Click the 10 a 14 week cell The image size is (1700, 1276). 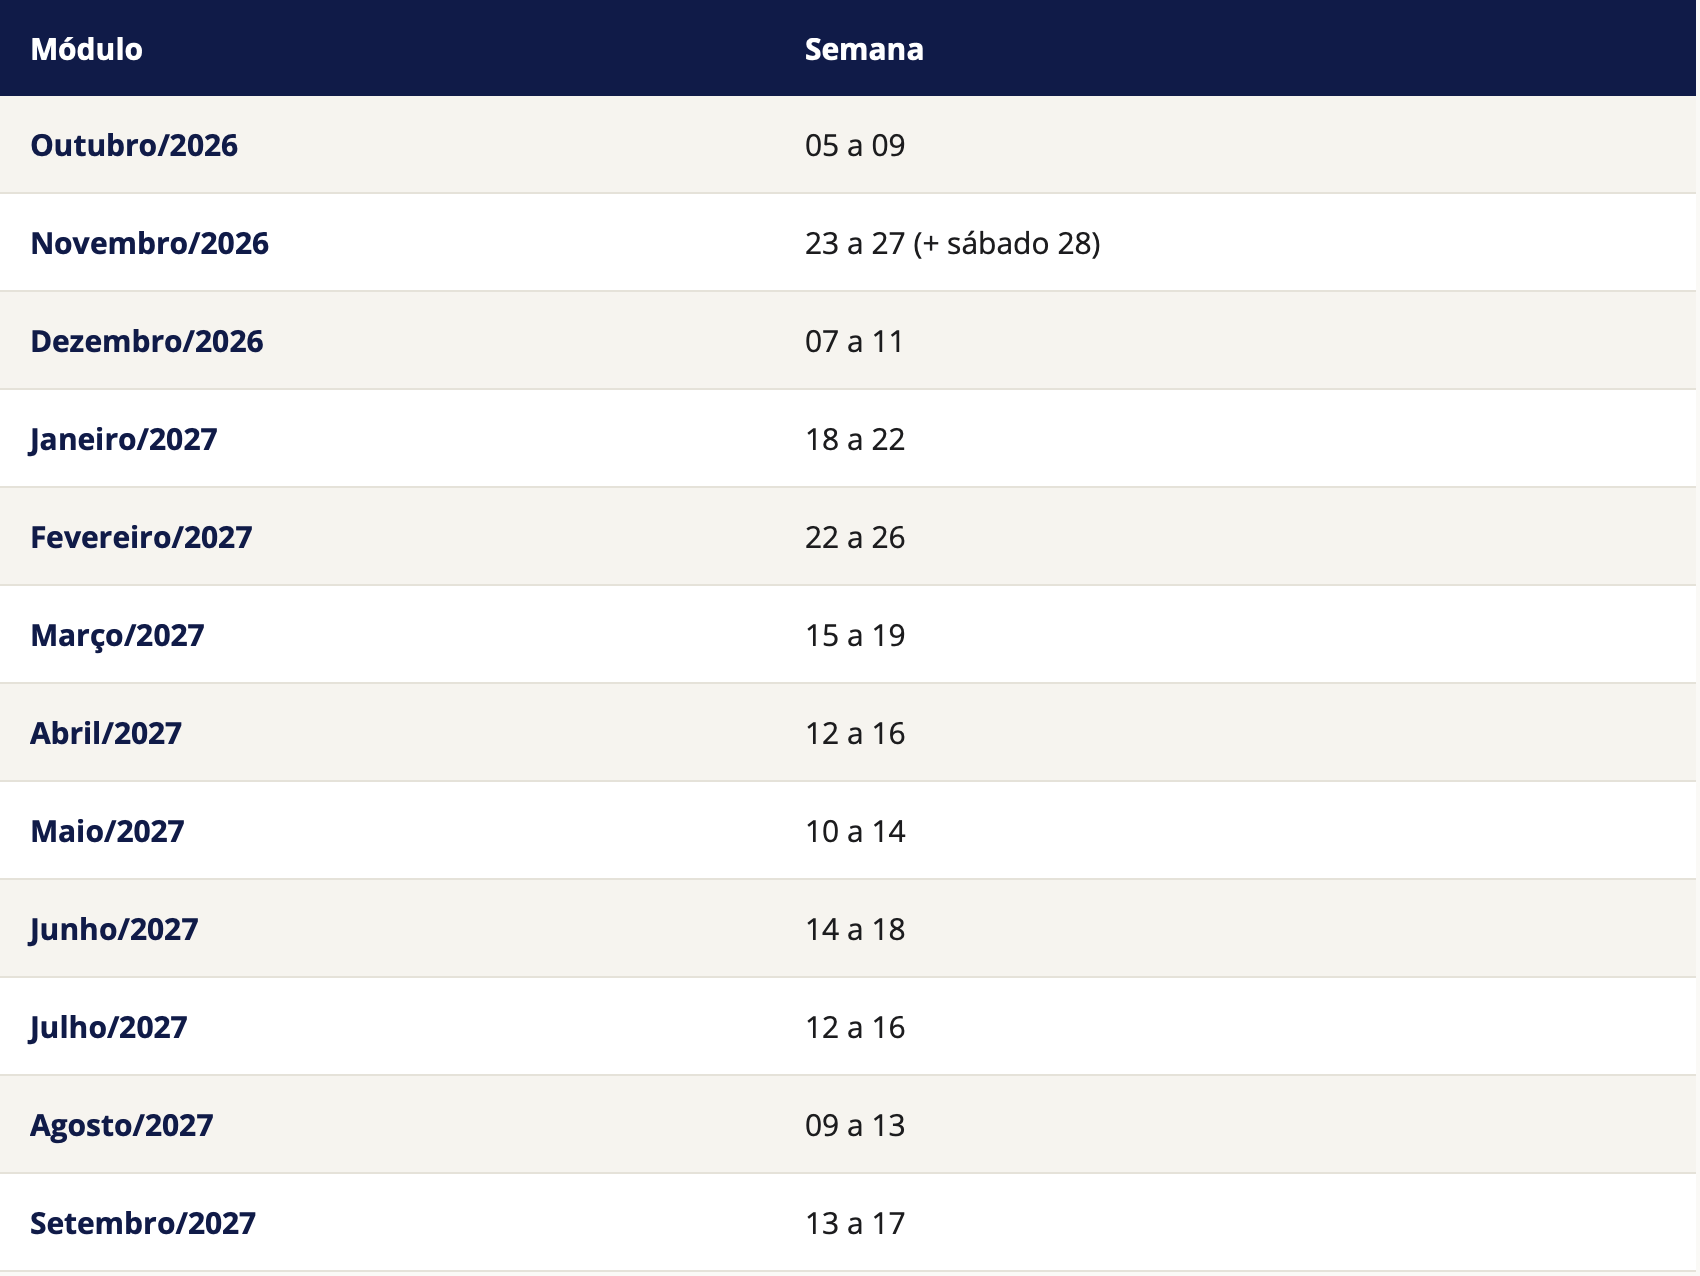pos(855,831)
